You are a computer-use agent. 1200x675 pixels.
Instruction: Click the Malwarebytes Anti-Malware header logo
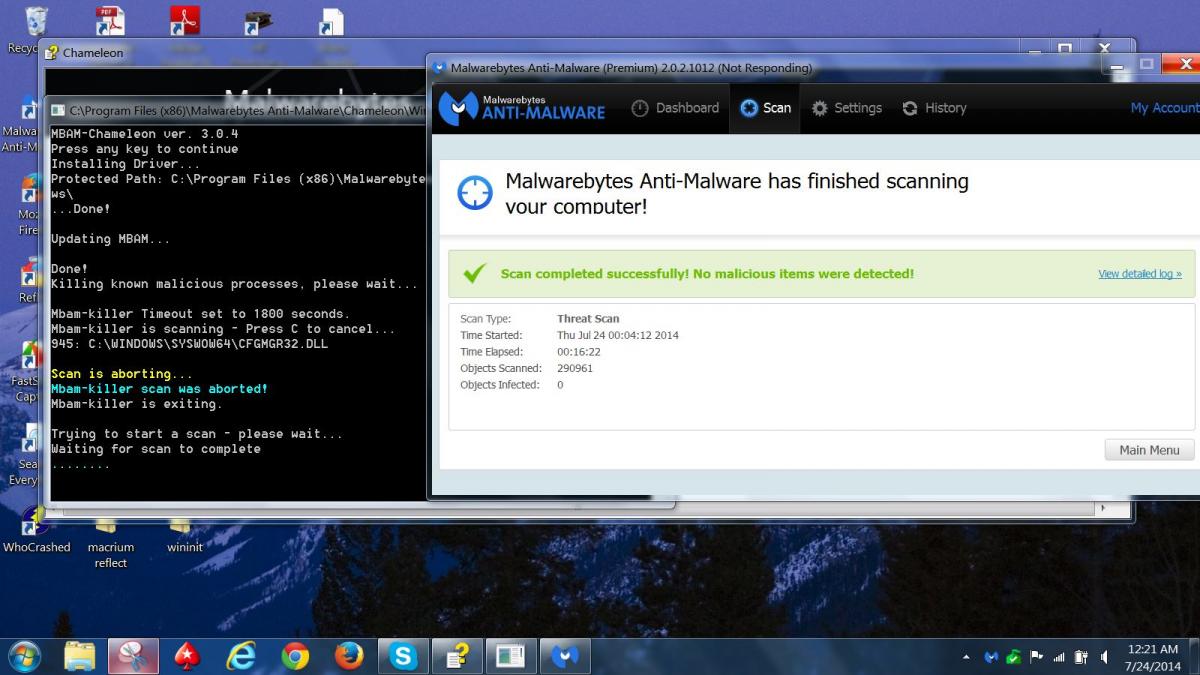click(521, 108)
